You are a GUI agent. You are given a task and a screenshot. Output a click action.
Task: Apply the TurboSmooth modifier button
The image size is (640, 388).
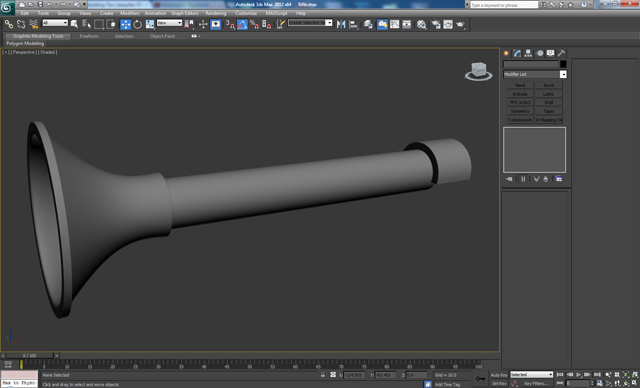point(520,120)
